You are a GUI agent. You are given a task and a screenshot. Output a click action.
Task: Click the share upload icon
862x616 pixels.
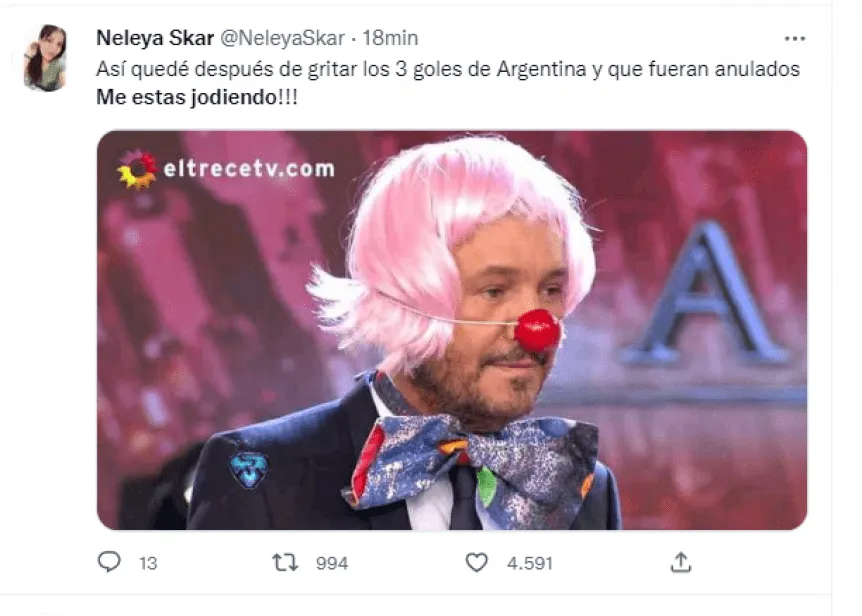(x=681, y=562)
